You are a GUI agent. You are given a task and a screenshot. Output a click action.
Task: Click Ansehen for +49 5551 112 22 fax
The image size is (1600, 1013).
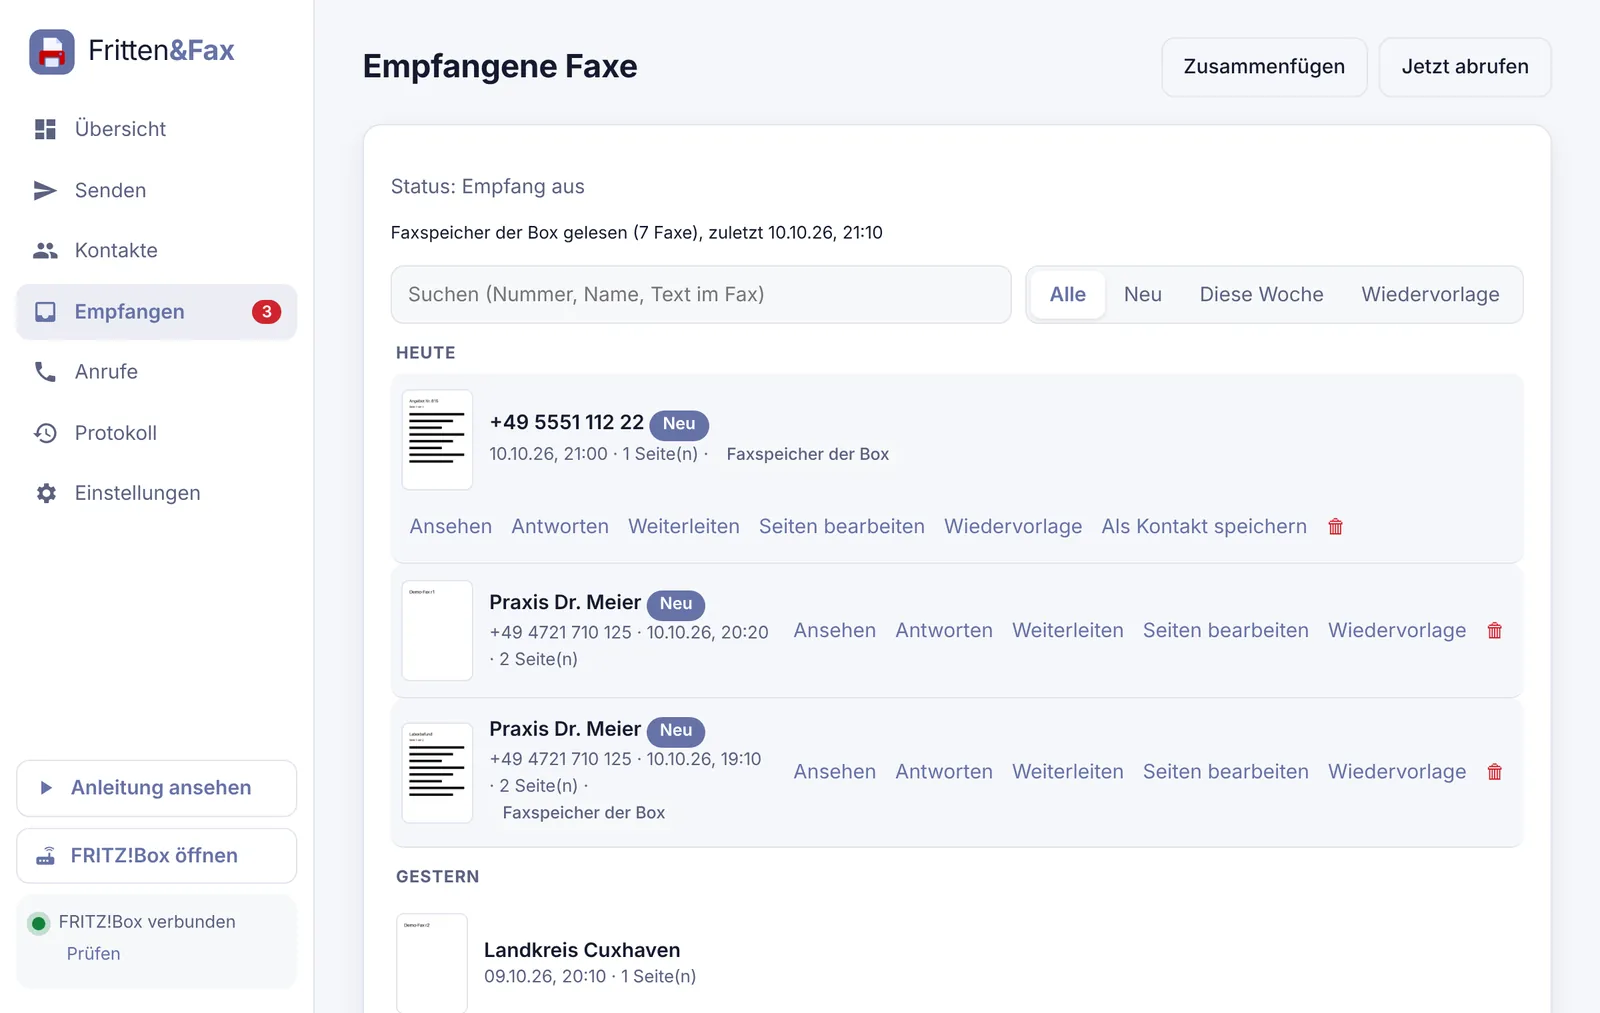coord(451,527)
